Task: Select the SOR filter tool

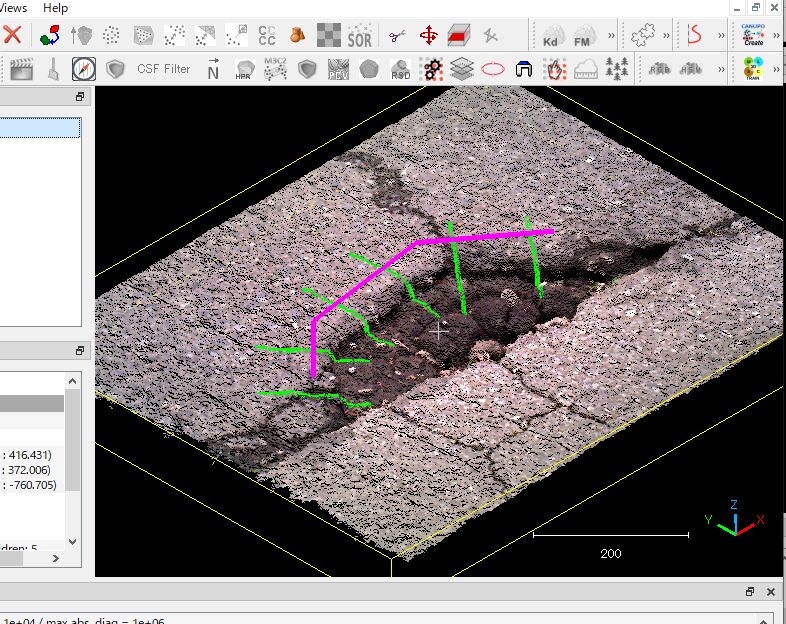Action: click(x=359, y=37)
